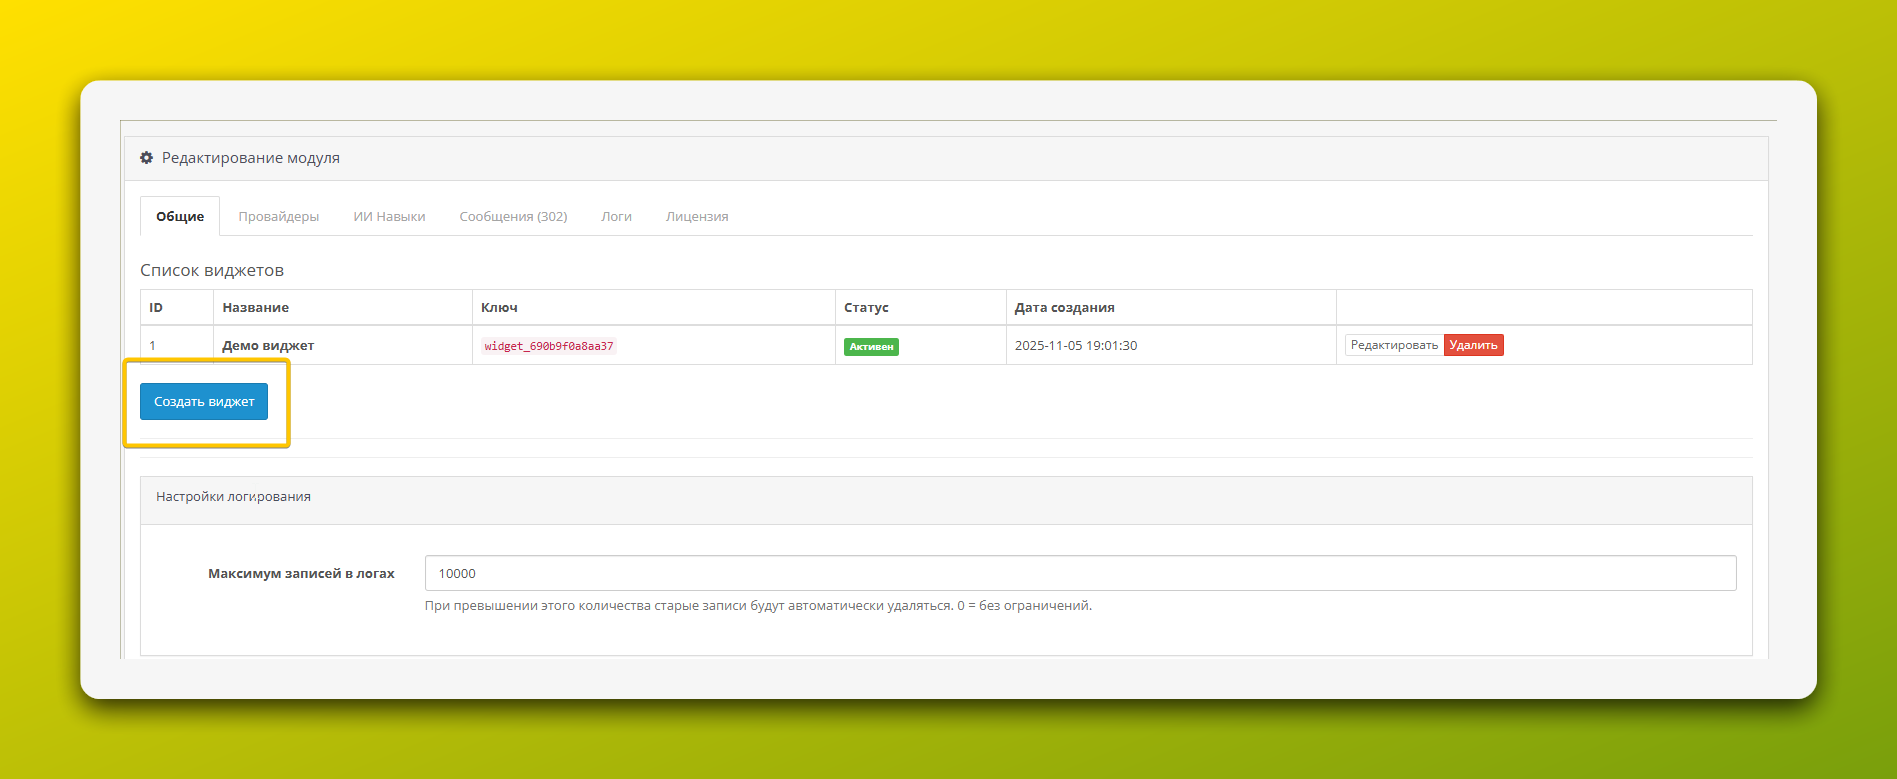Click the green Активен status badge
This screenshot has width=1897, height=779.
(x=871, y=346)
